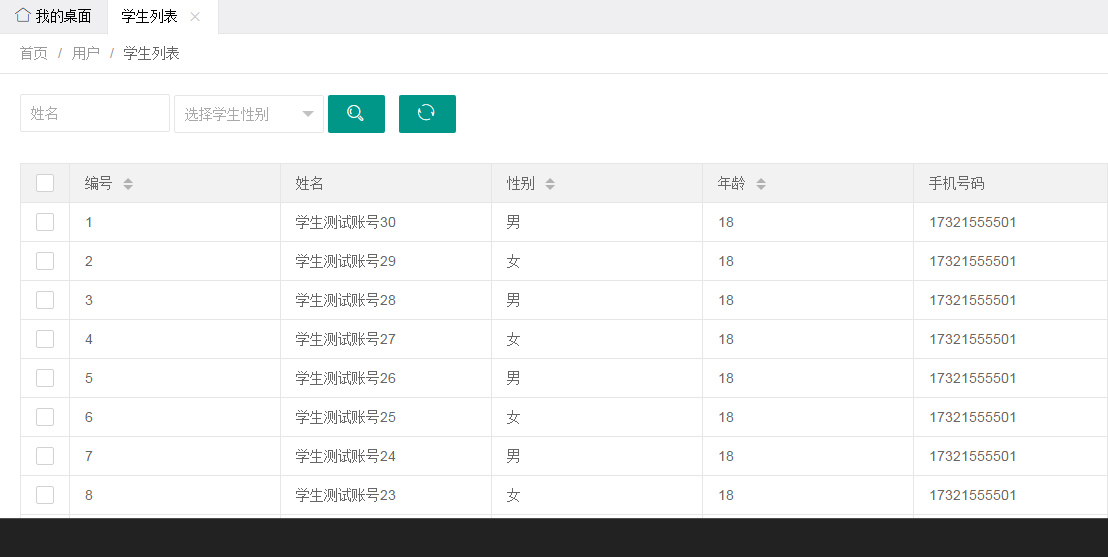Go to 首页 in the breadcrumb
The height and width of the screenshot is (557, 1108).
click(34, 53)
